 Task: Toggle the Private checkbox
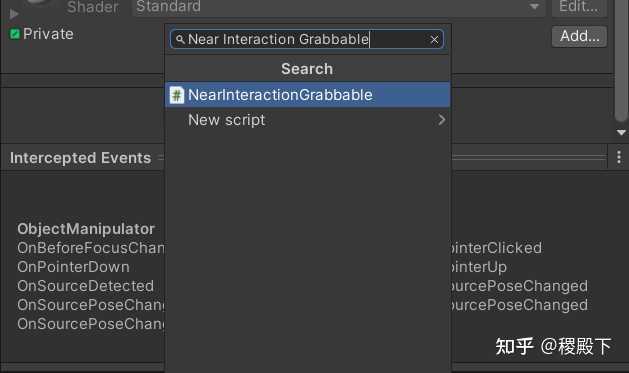(x=15, y=34)
